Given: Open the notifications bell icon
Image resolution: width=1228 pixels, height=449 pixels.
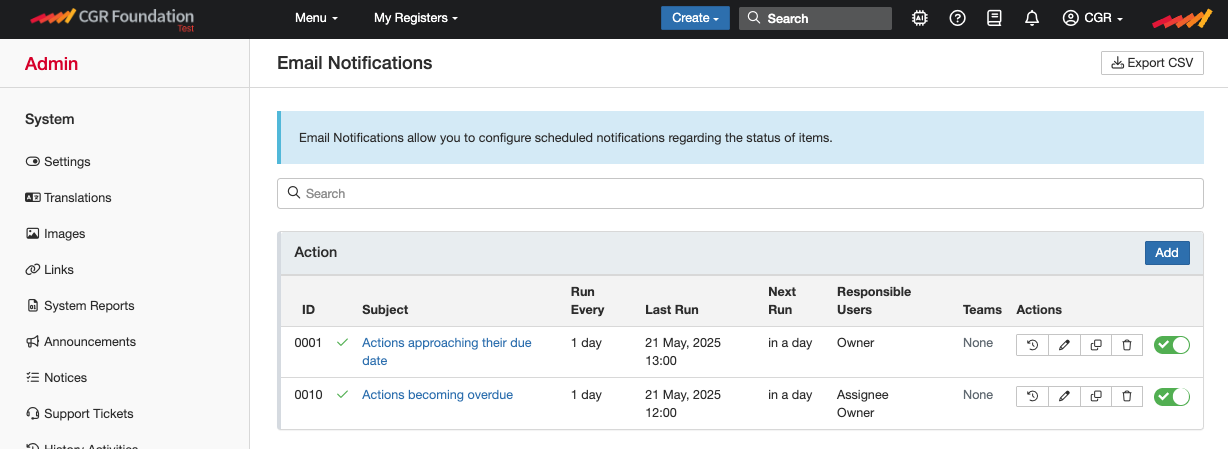Looking at the screenshot, I should 1031,18.
